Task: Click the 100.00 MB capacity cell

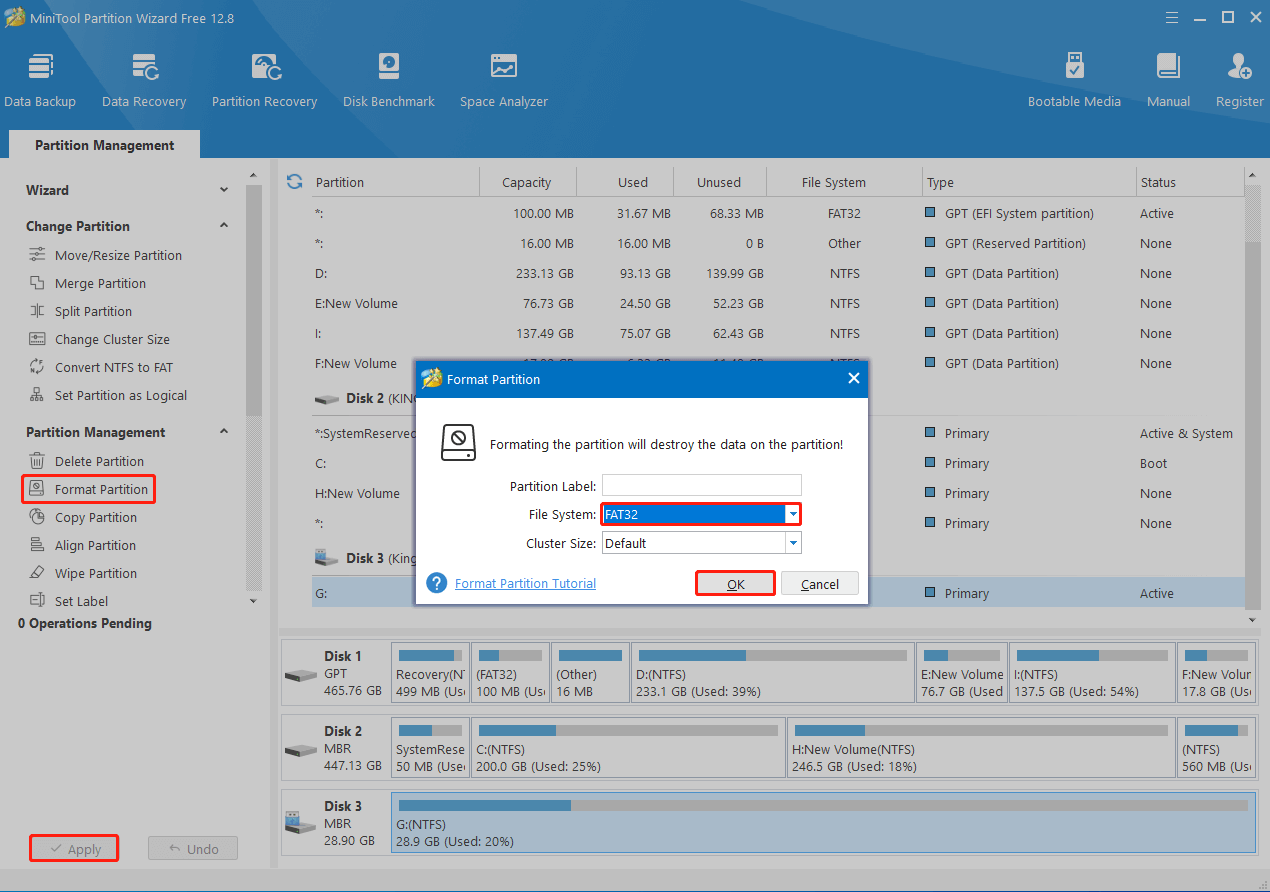Action: click(x=544, y=213)
